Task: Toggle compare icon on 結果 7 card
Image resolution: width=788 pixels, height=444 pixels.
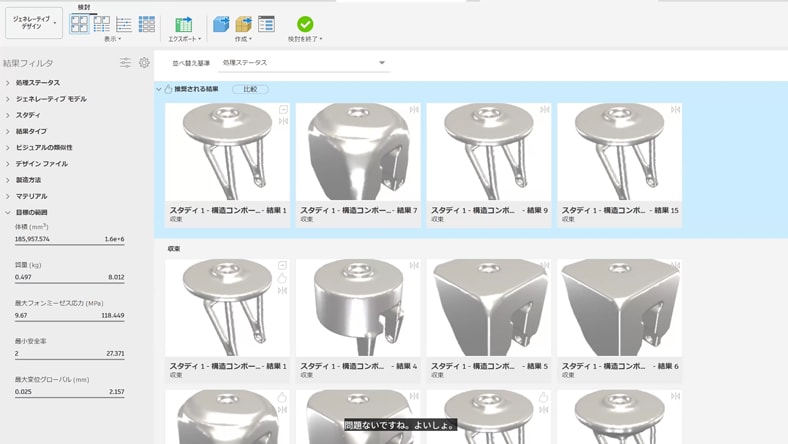Action: 414,110
